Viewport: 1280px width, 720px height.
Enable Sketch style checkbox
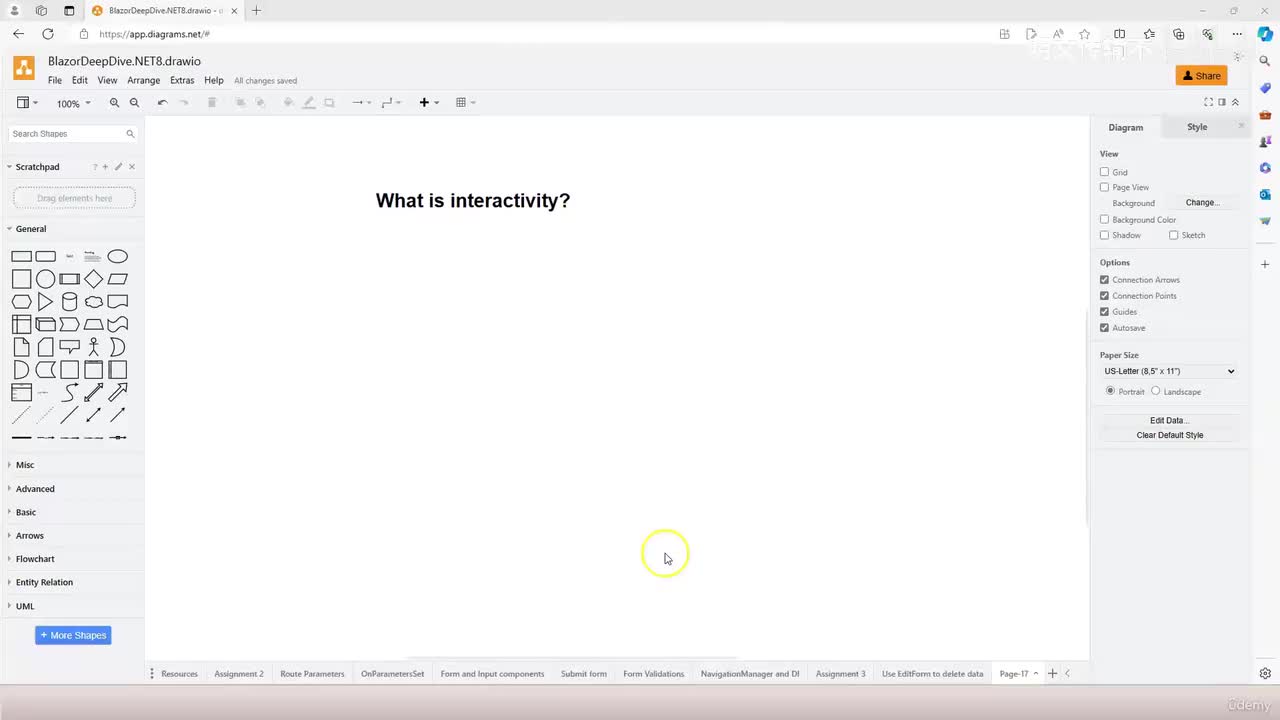click(x=1174, y=235)
